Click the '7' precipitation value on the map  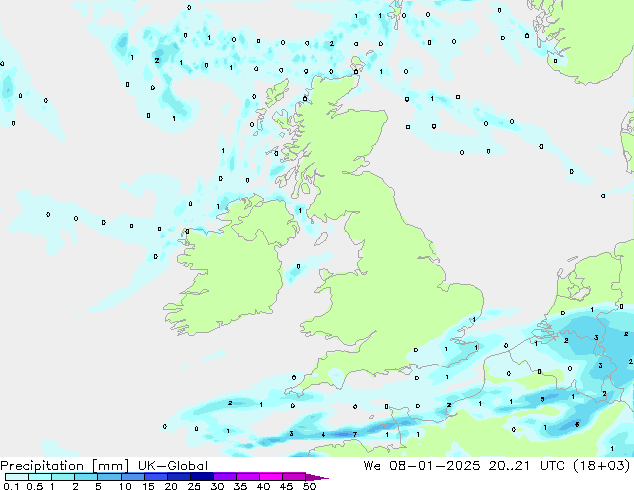click(x=355, y=435)
